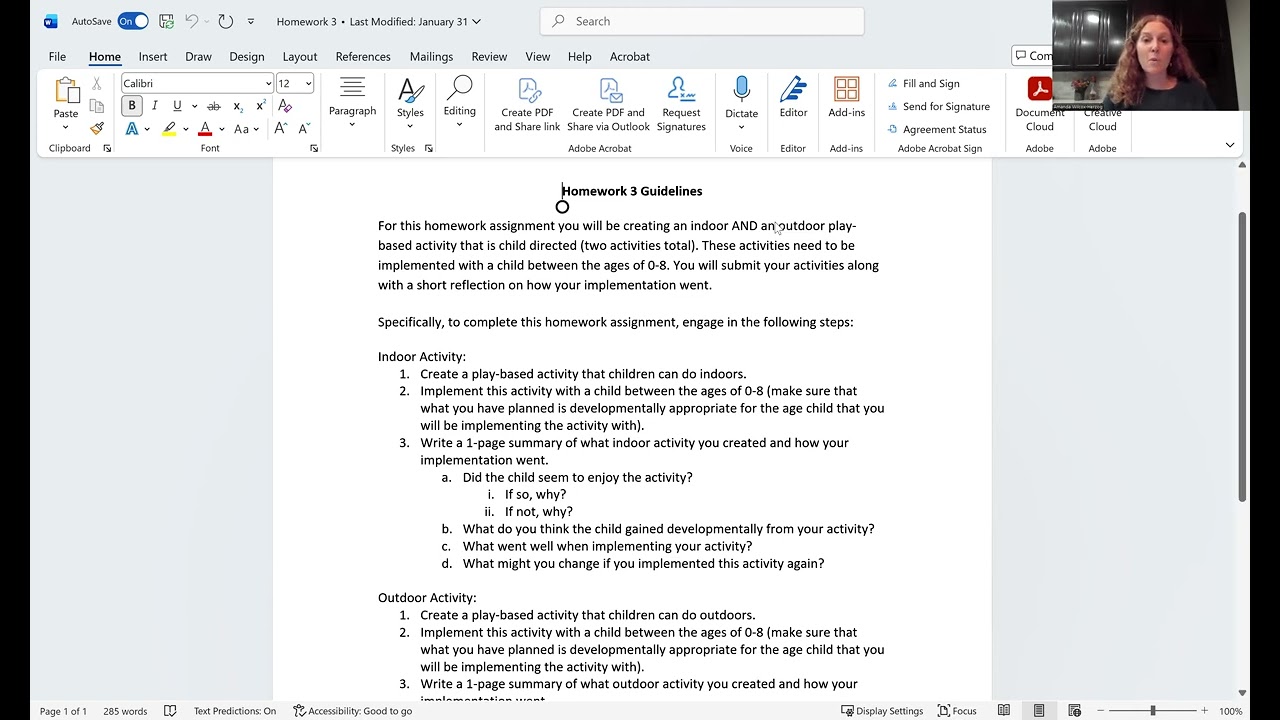Viewport: 1280px width, 720px height.
Task: Switch to the Insert tab
Action: click(x=153, y=57)
